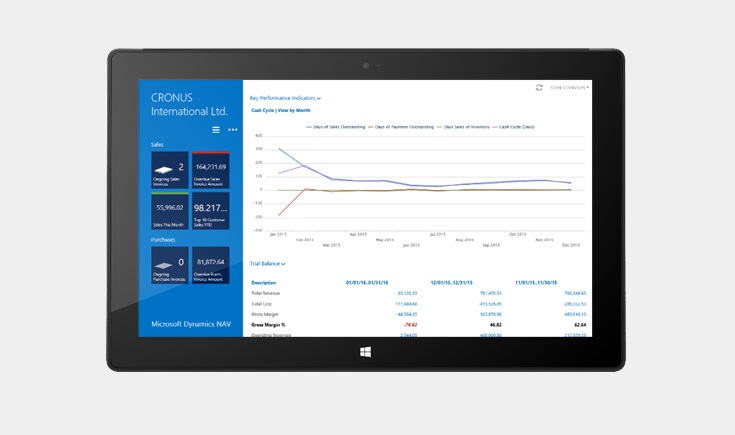Viewport: 735px width, 435px height.
Task: Open the Sales This Month tile
Action: pos(170,210)
